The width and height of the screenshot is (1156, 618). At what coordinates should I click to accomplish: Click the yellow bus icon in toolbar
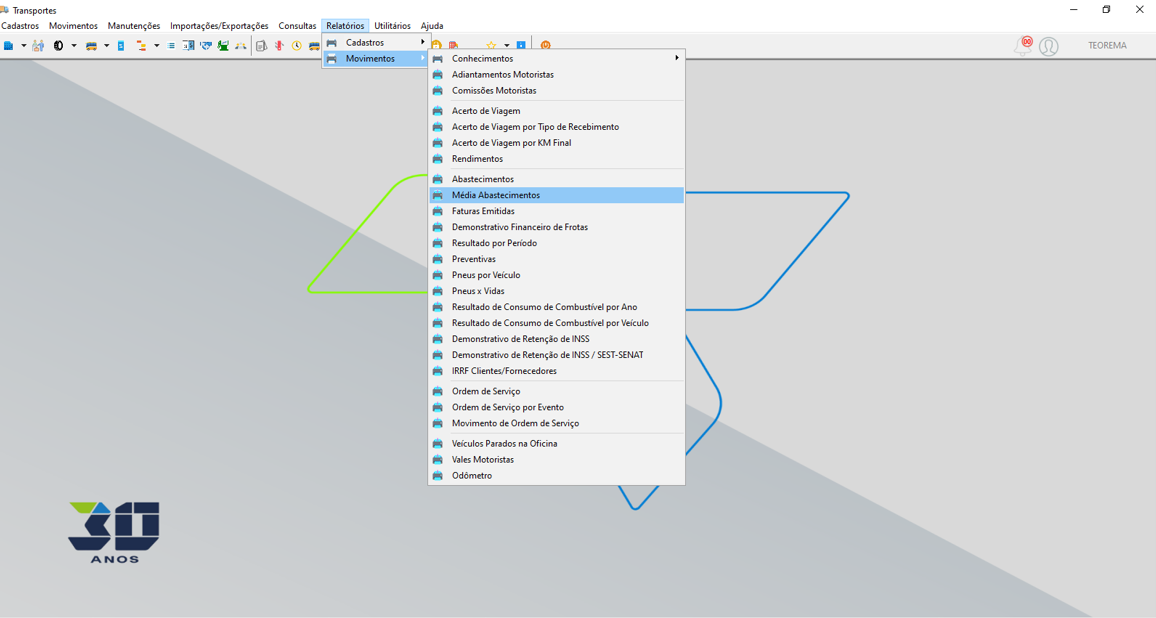click(91, 46)
